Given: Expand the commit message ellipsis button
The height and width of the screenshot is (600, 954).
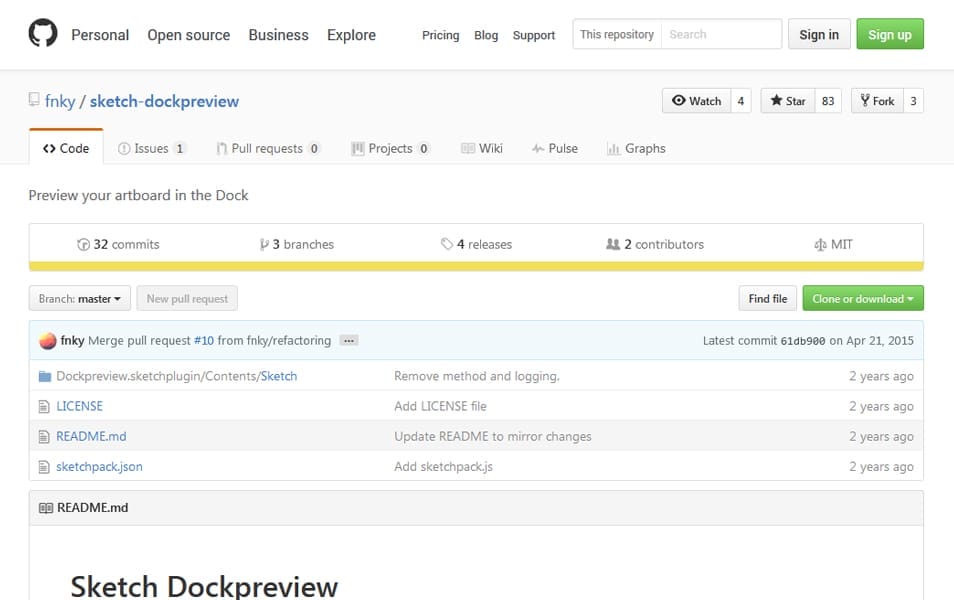Looking at the screenshot, I should point(349,341).
